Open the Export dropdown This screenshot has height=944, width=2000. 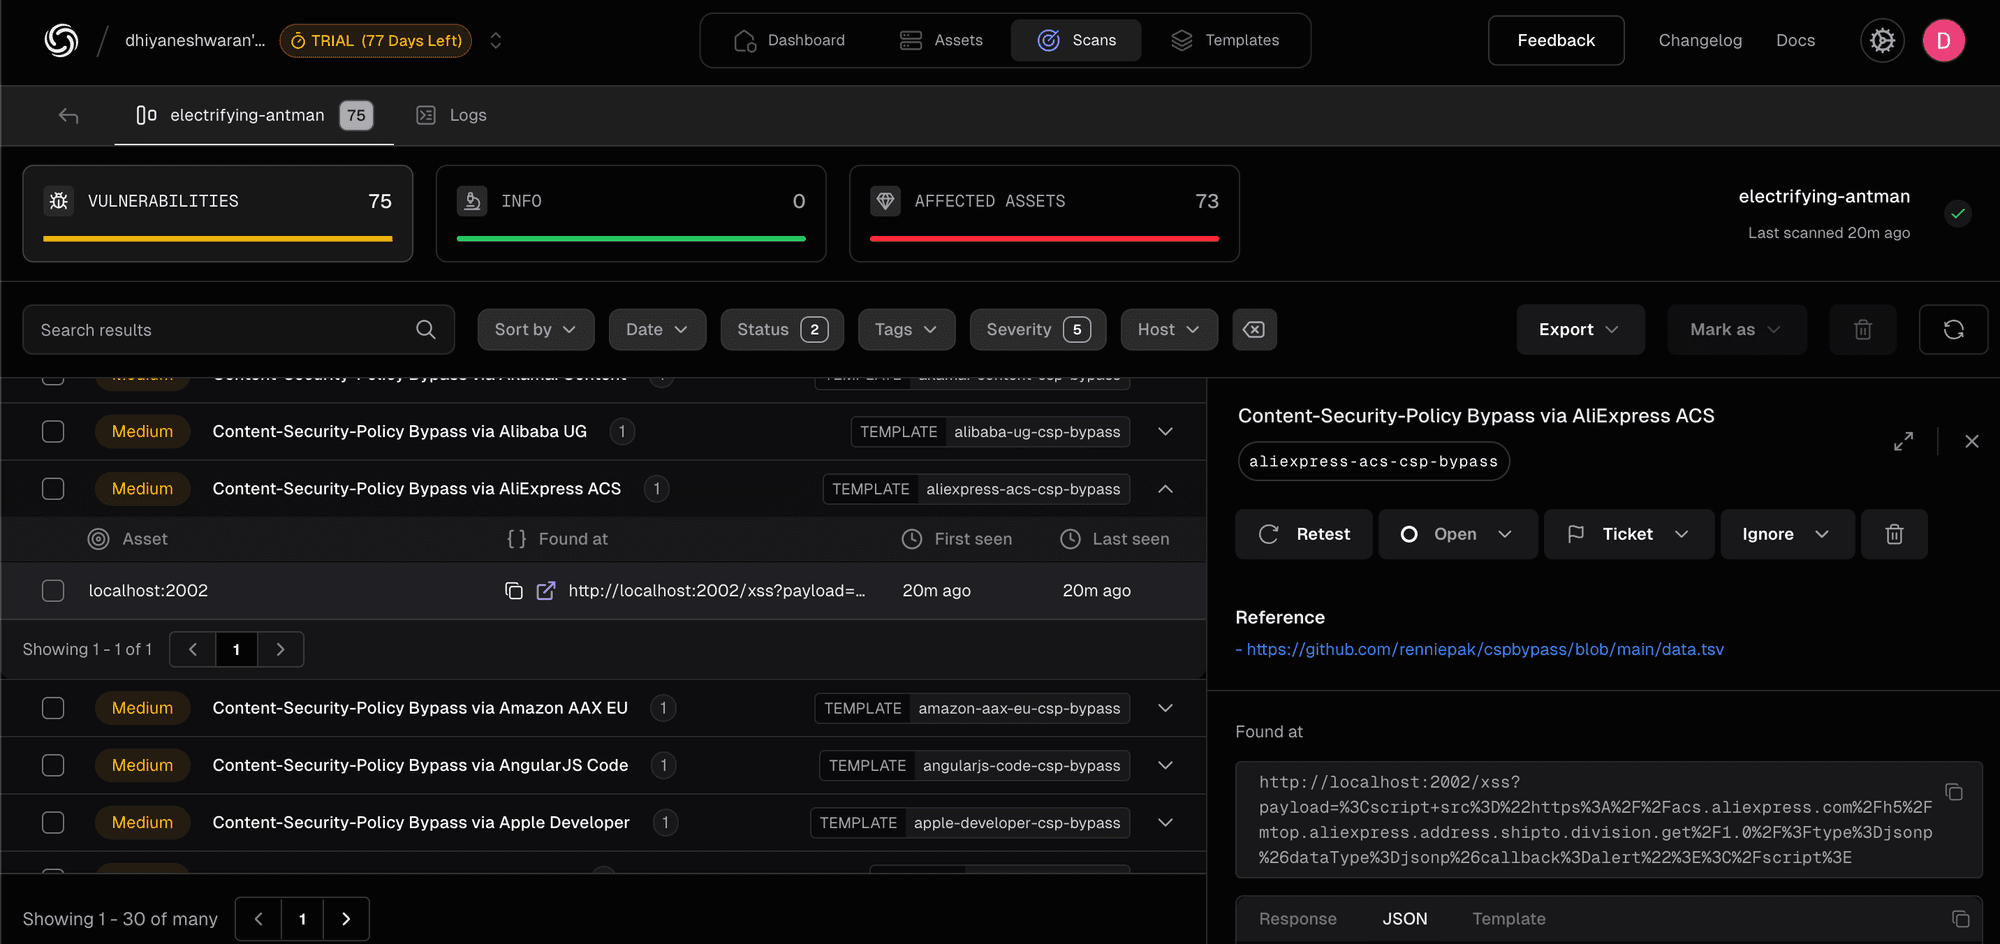[1579, 330]
